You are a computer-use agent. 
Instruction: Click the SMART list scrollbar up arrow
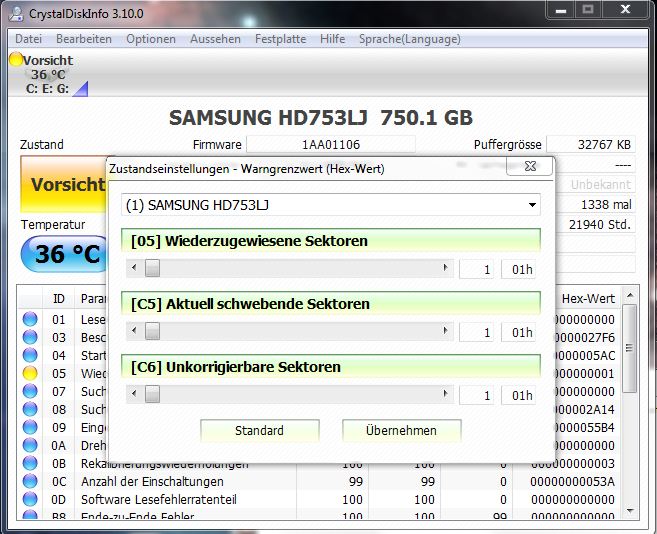pyautogui.click(x=630, y=295)
